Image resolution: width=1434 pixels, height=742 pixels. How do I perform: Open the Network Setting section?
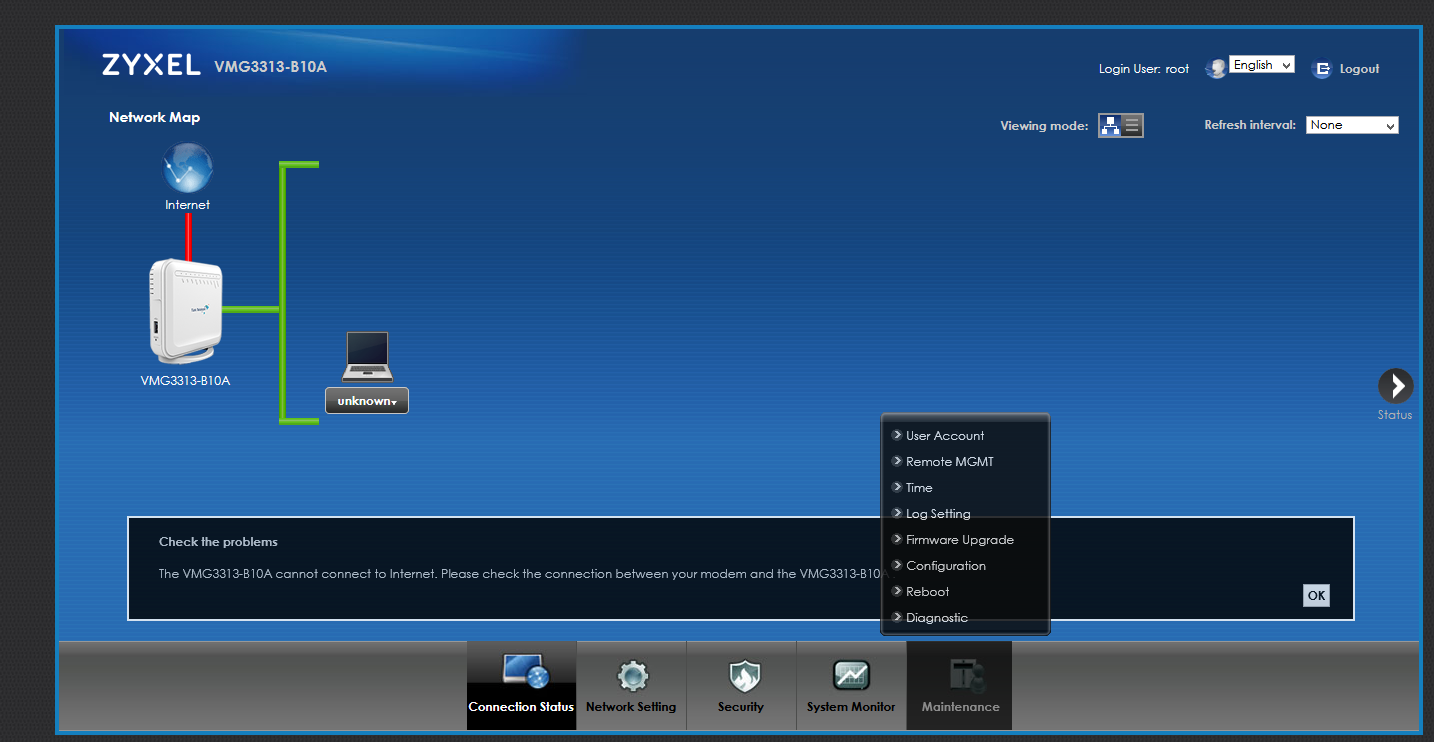tap(631, 686)
